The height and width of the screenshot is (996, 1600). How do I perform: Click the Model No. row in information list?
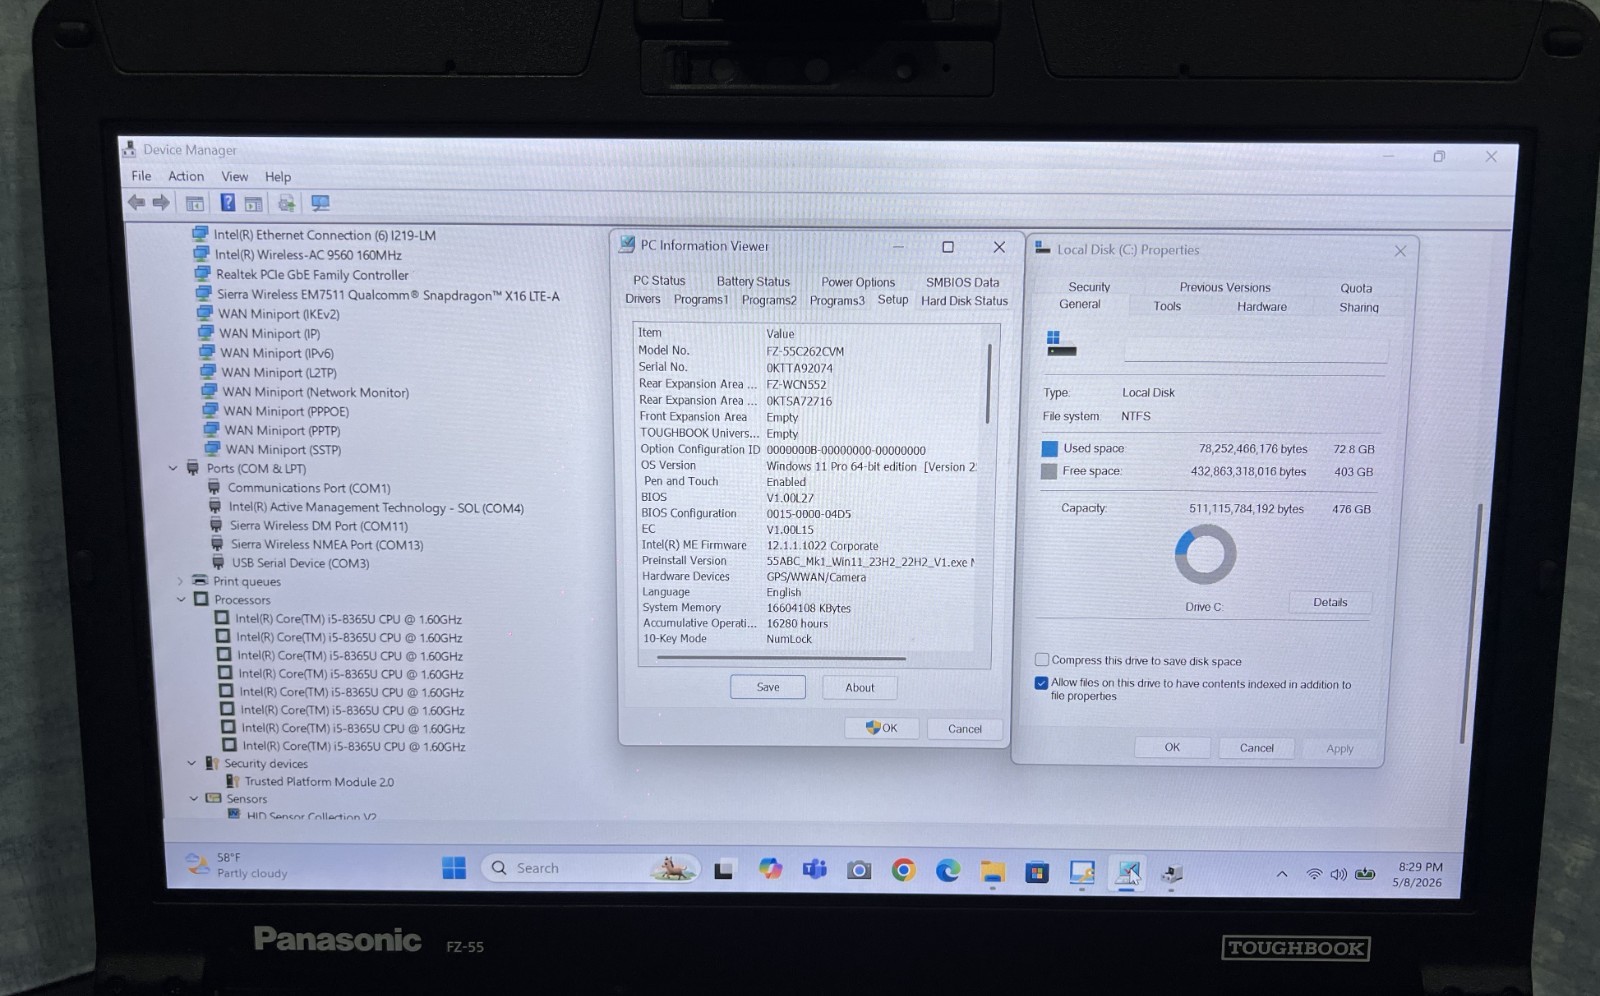point(806,351)
